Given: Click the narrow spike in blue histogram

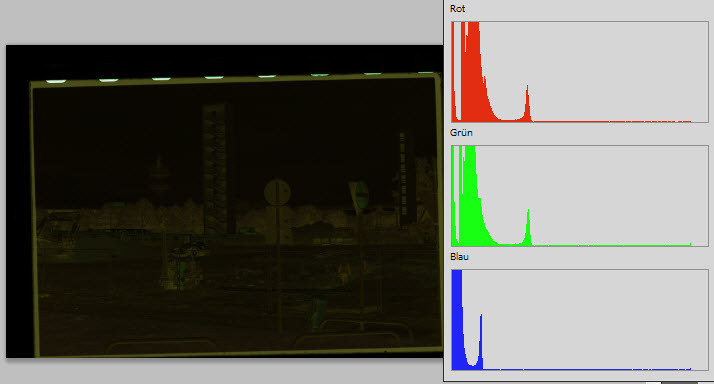Looking at the screenshot, I should (x=481, y=341).
